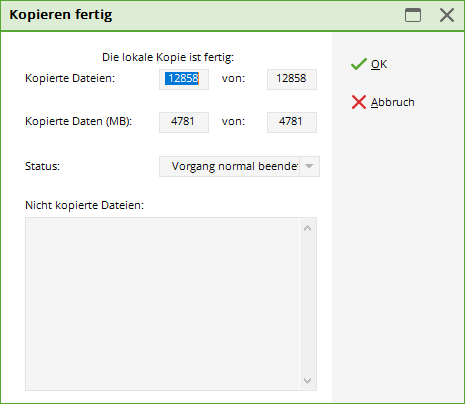Click the scroll down arrow in file list

point(308,380)
